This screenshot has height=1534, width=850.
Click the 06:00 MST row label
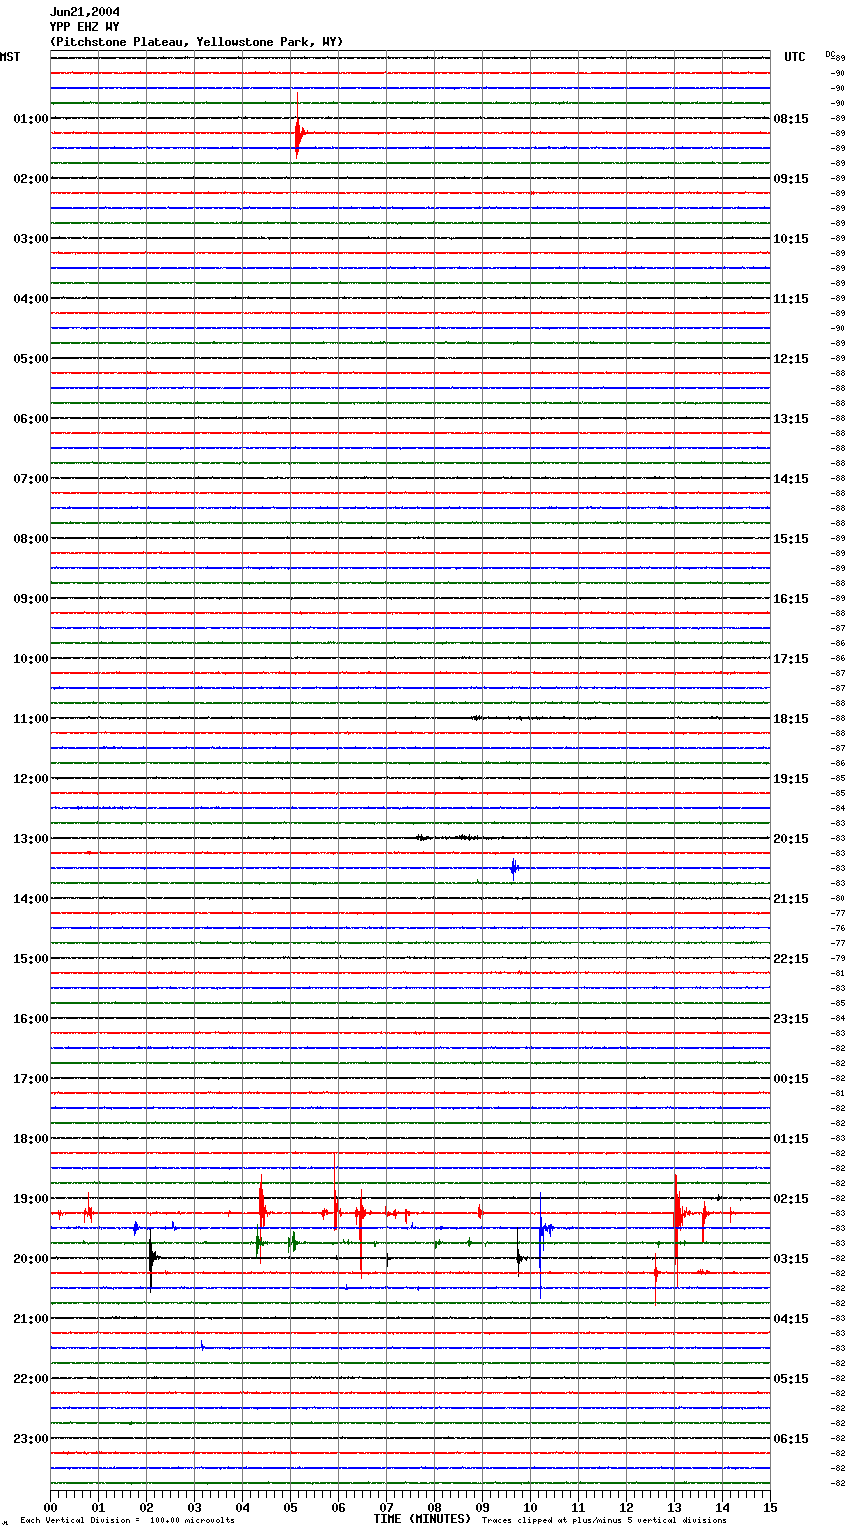(31, 419)
